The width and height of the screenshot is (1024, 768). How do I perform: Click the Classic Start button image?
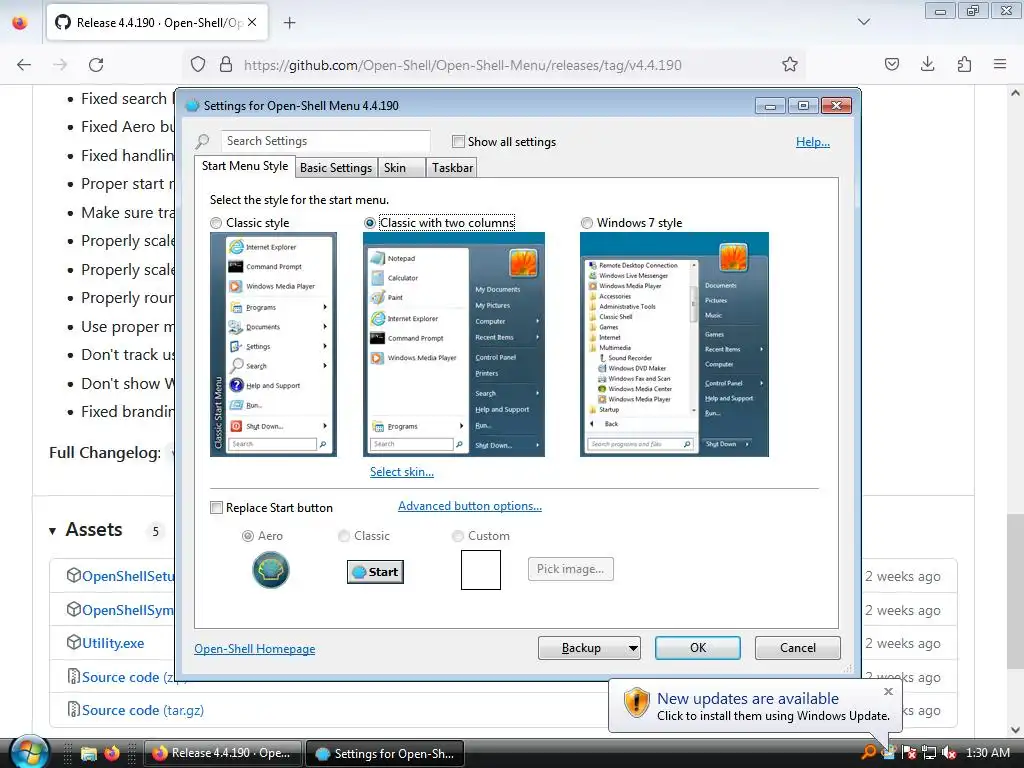375,571
